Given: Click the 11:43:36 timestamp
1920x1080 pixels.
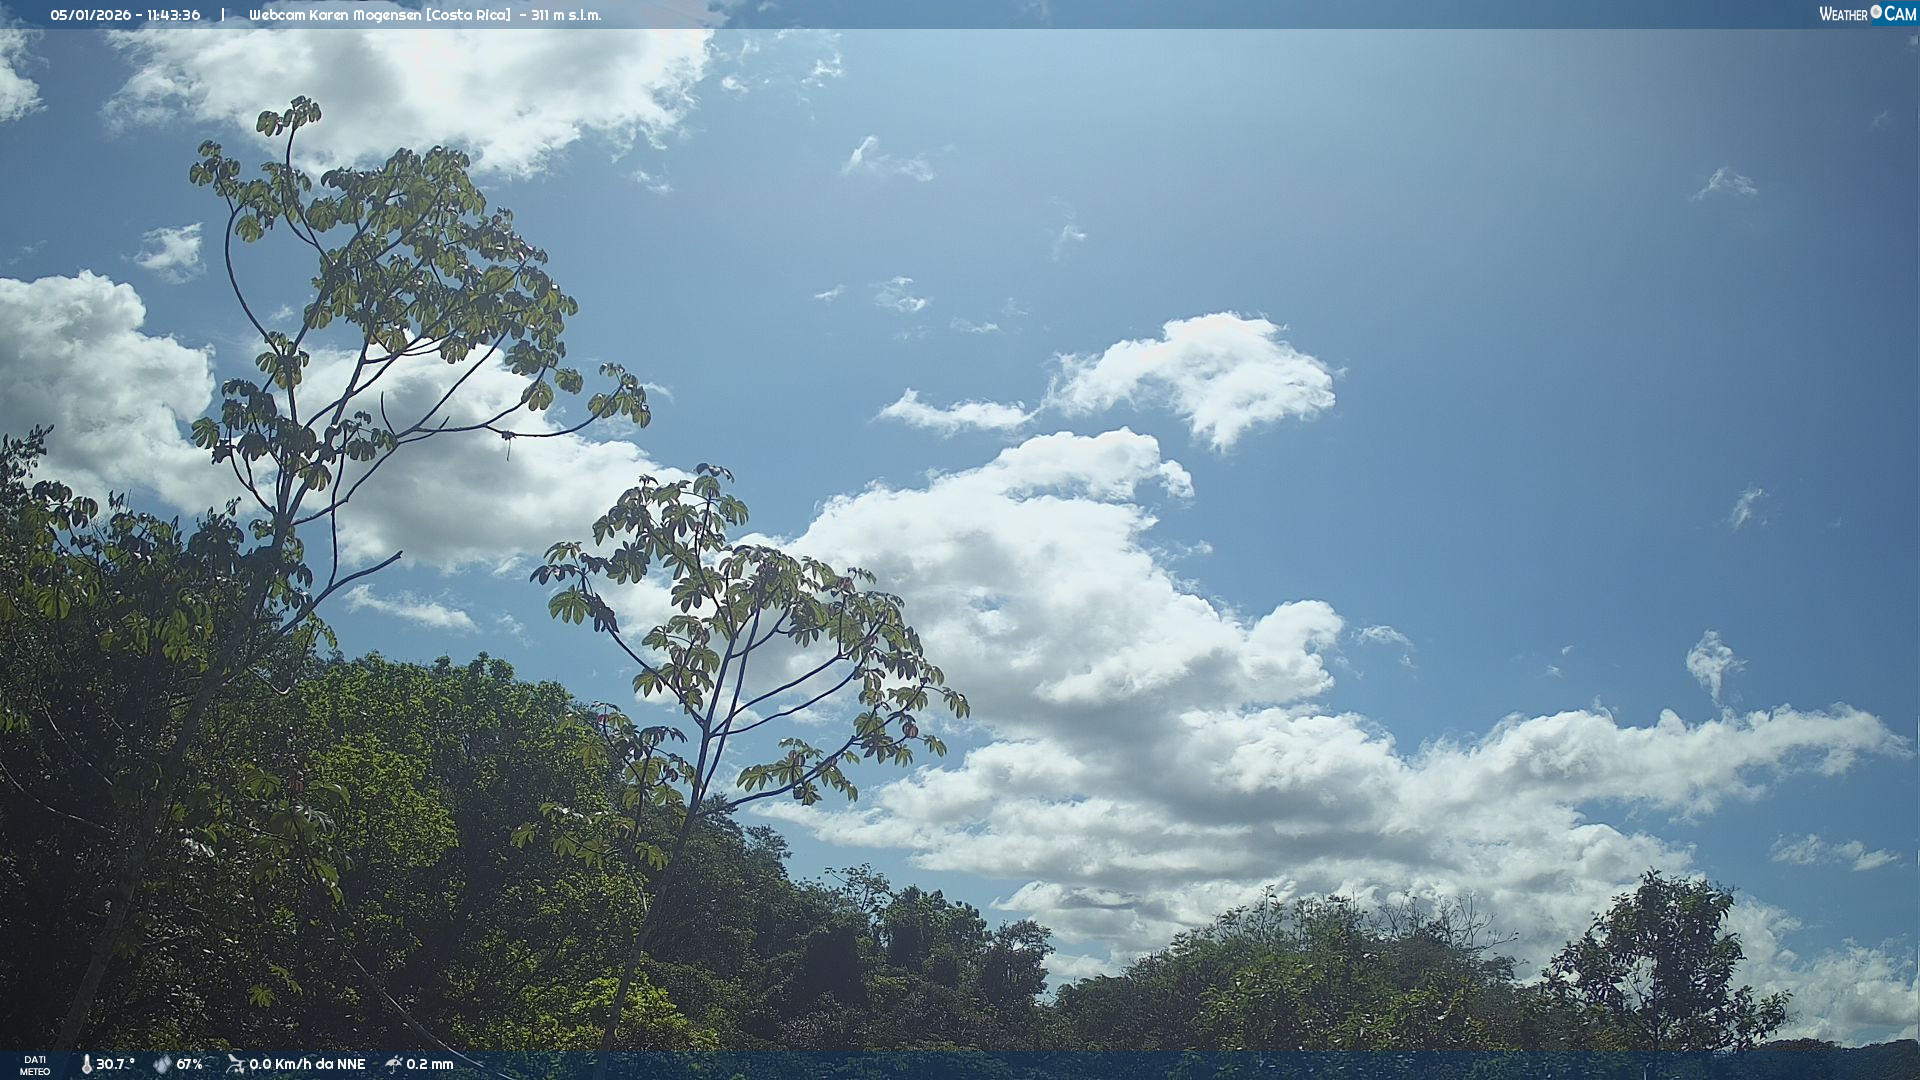Looking at the screenshot, I should pyautogui.click(x=172, y=15).
